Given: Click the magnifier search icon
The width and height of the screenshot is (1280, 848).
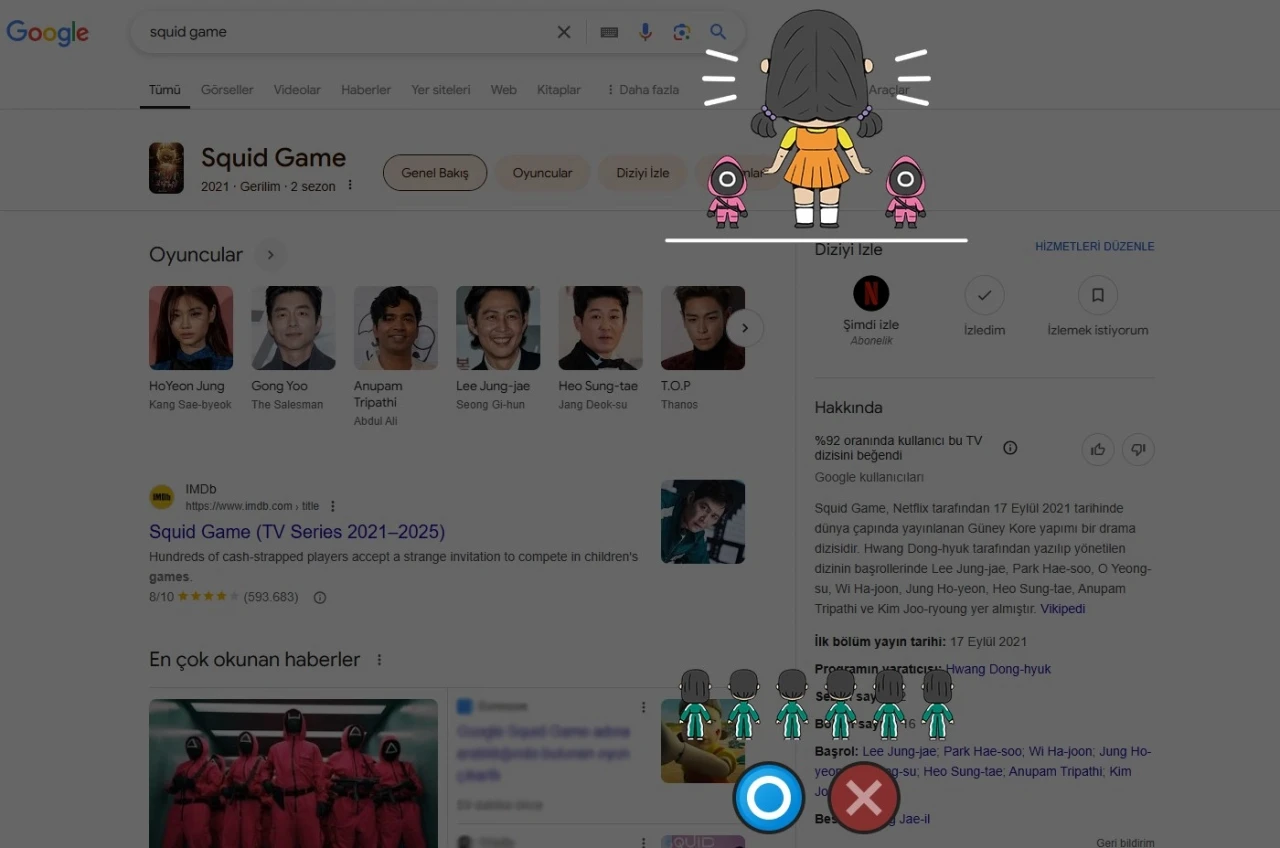Looking at the screenshot, I should tap(718, 32).
